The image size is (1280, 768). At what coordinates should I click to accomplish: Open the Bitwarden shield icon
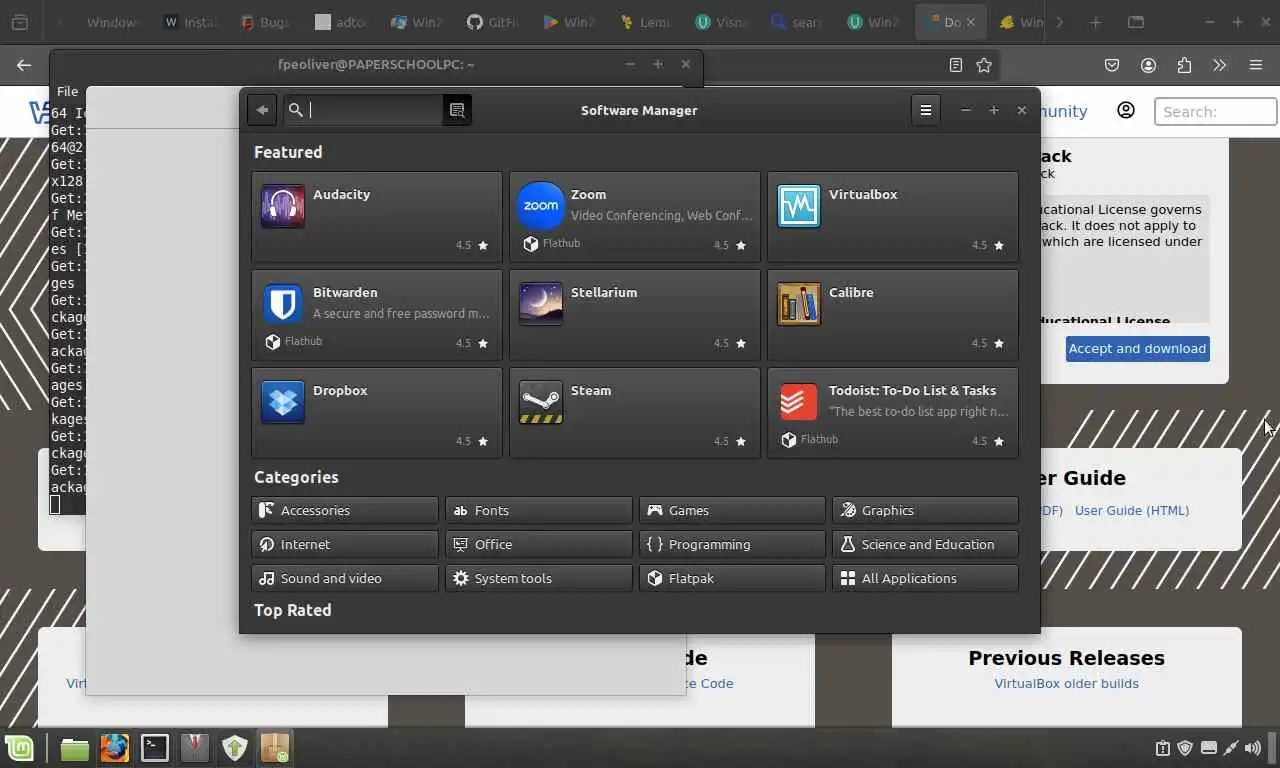pyautogui.click(x=283, y=304)
